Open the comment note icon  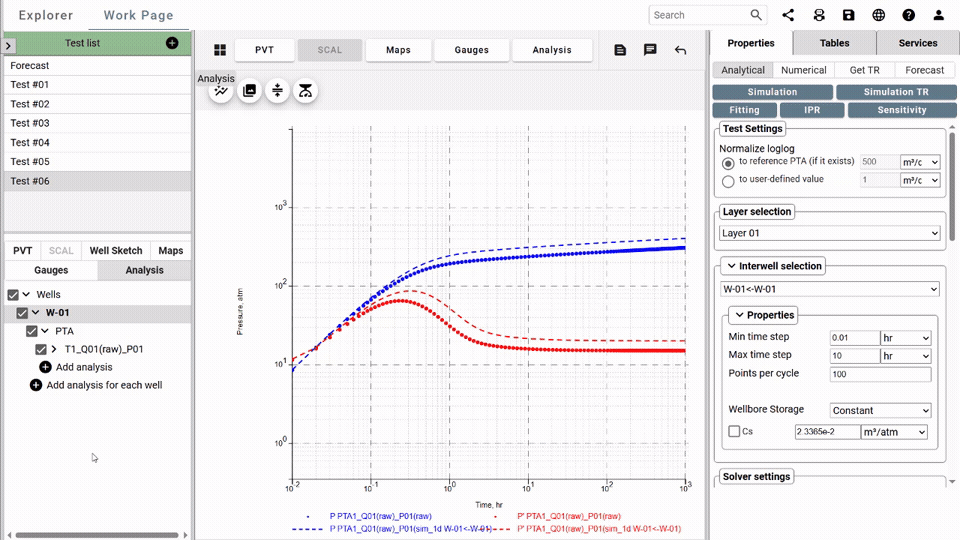tap(650, 50)
